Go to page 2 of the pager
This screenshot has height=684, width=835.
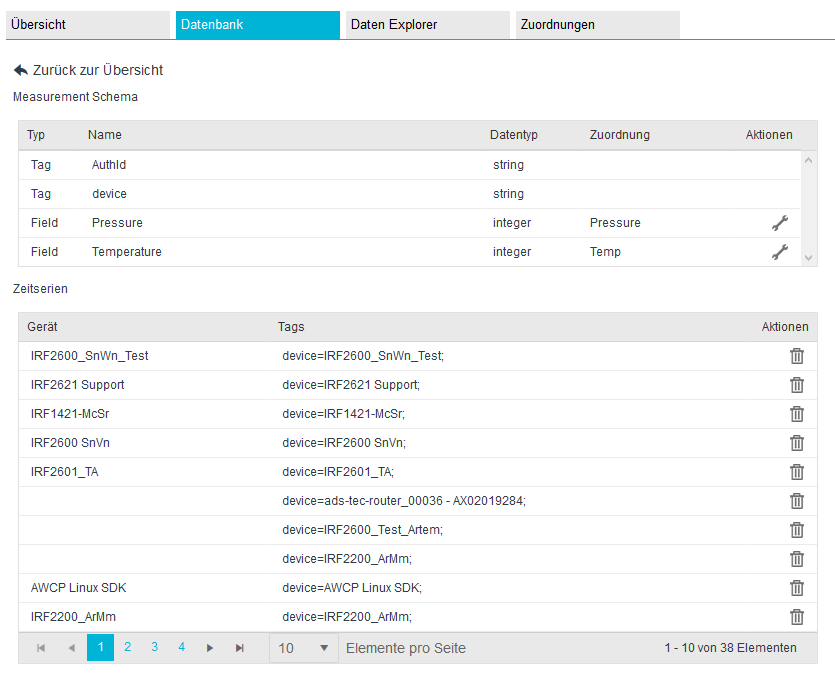pyautogui.click(x=128, y=647)
